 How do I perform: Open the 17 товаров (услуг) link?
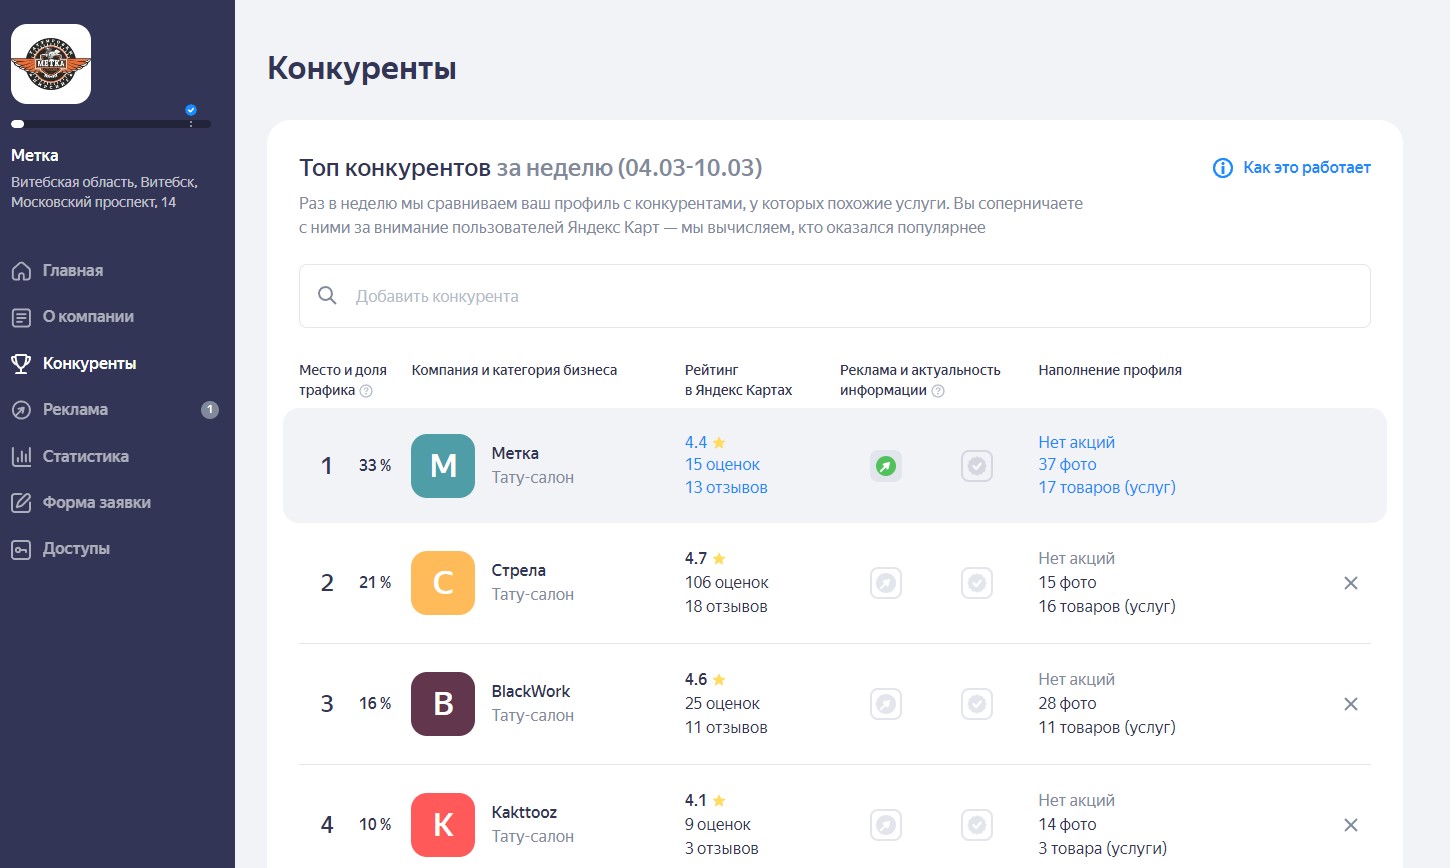(1107, 488)
